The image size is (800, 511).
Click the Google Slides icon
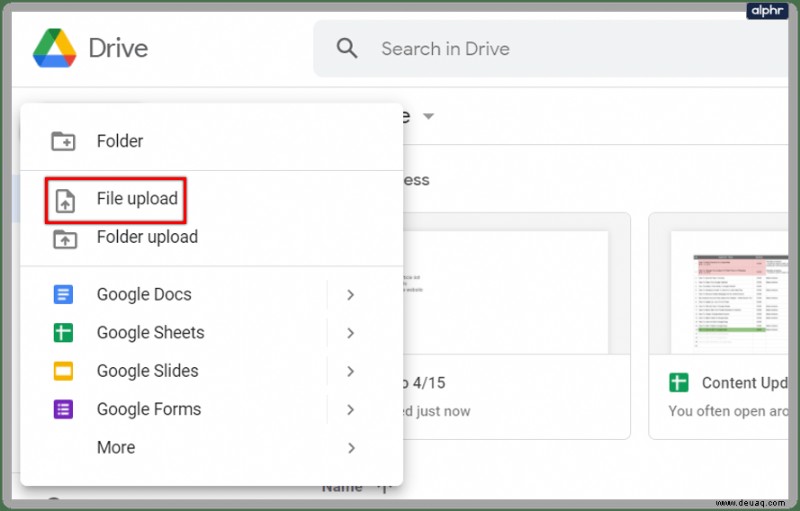(63, 371)
